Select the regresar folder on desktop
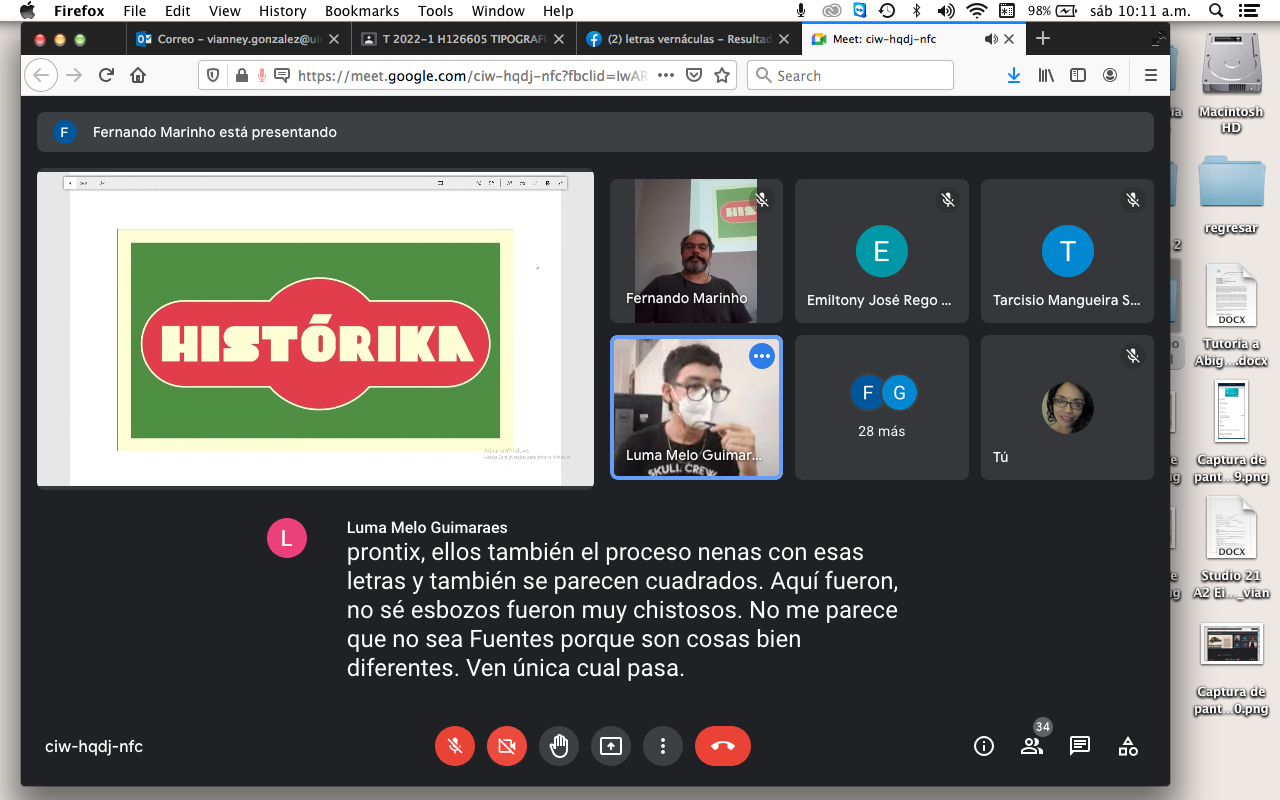This screenshot has height=800, width=1280. (1231, 195)
